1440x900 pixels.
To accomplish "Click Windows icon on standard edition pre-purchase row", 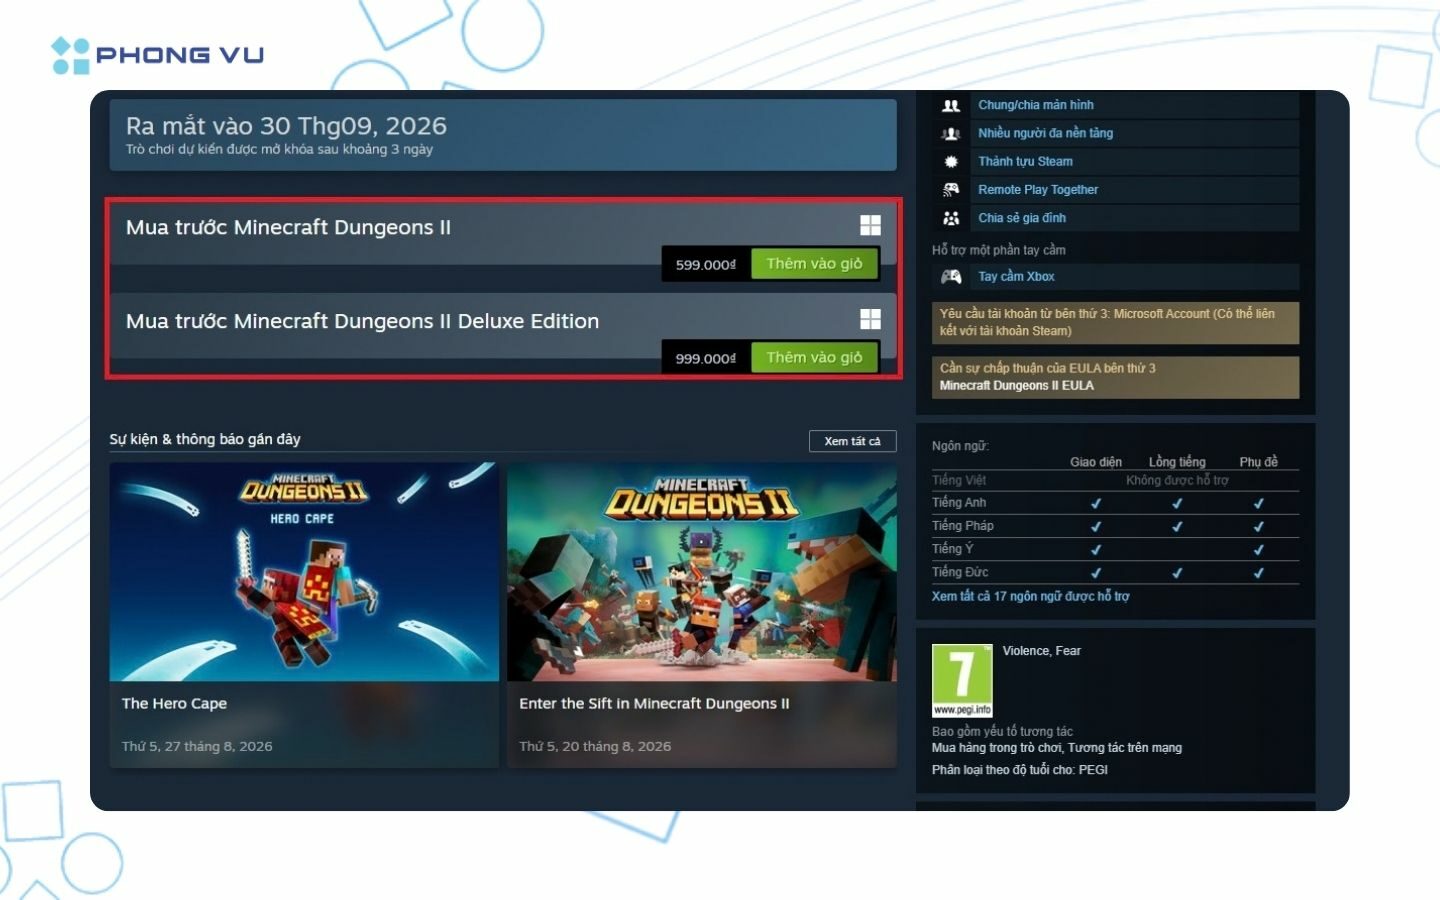I will tap(871, 226).
